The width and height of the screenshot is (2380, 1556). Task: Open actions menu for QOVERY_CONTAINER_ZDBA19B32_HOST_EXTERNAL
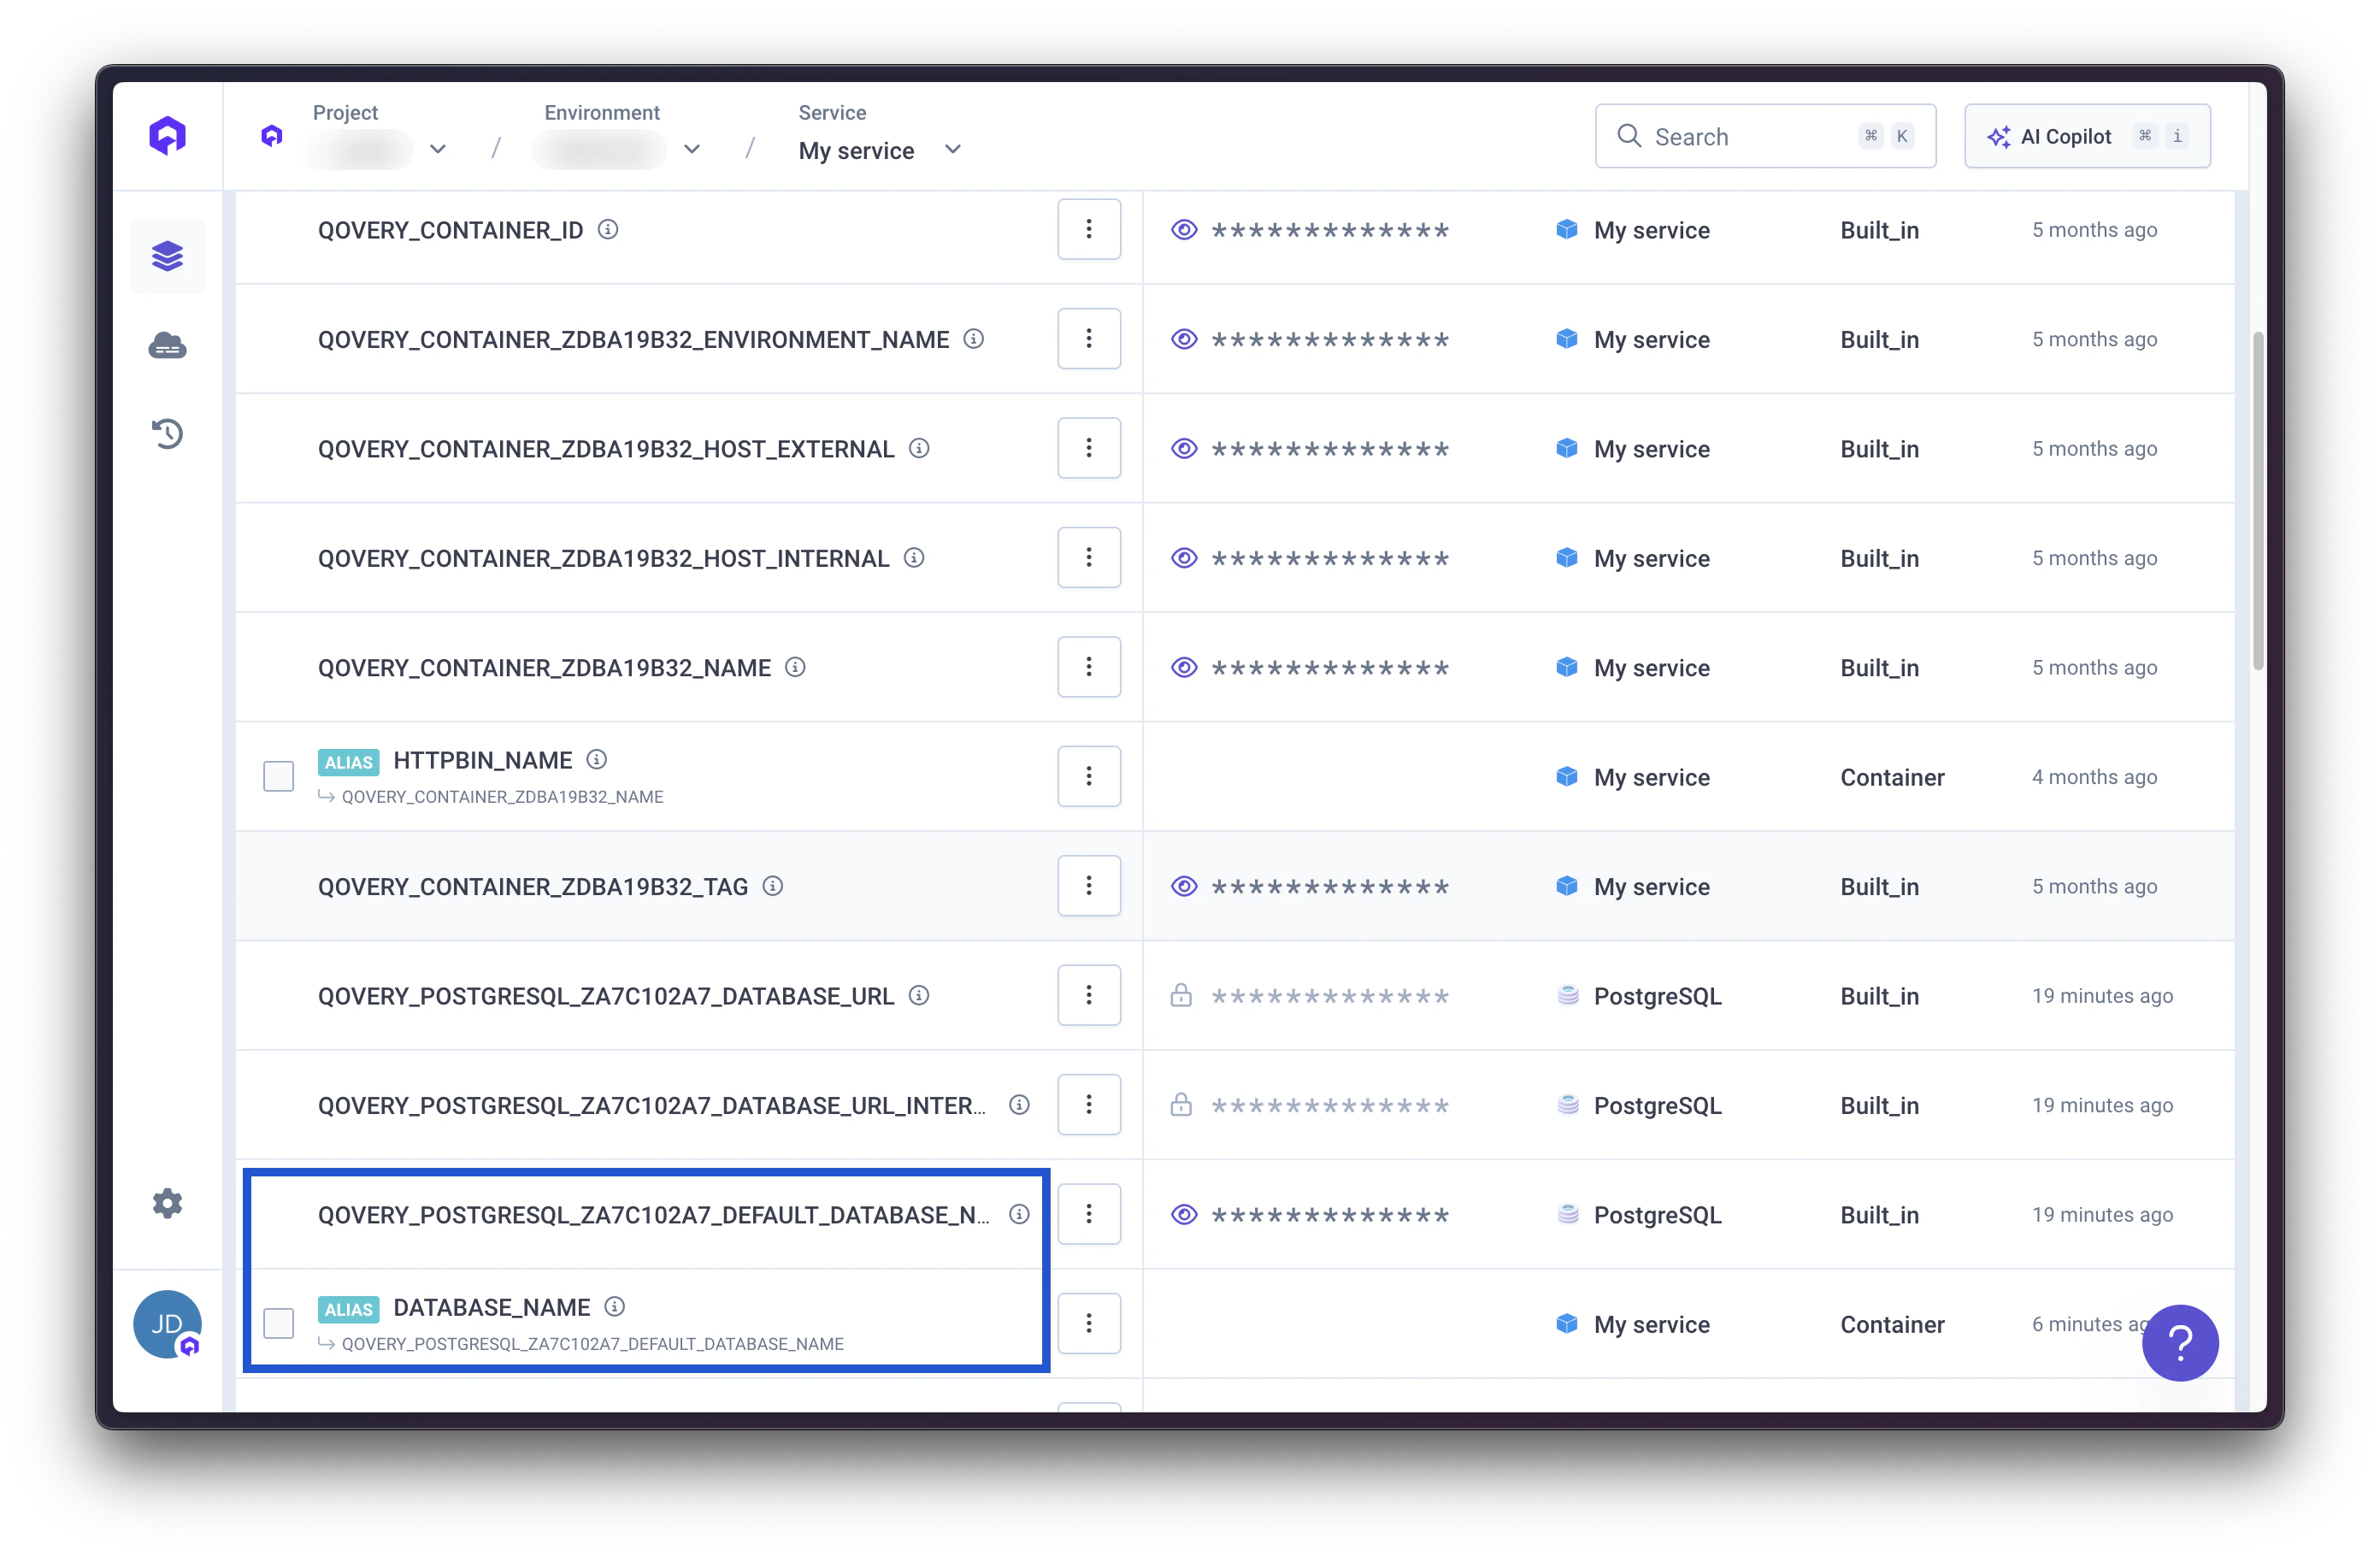pyautogui.click(x=1089, y=448)
